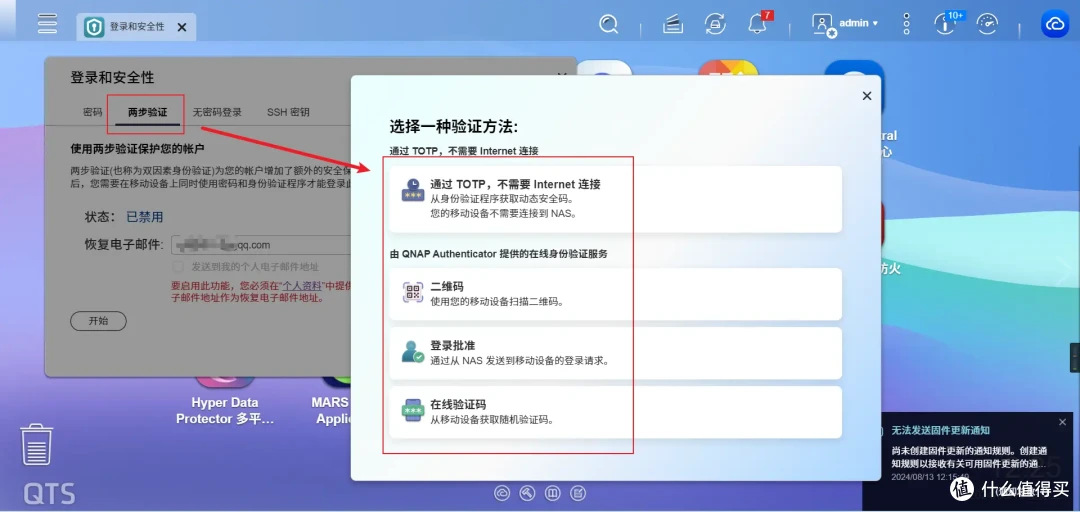Viewport: 1080px width, 512px height.
Task: Open the system info icon with 10+ badge
Action: [x=945, y=24]
